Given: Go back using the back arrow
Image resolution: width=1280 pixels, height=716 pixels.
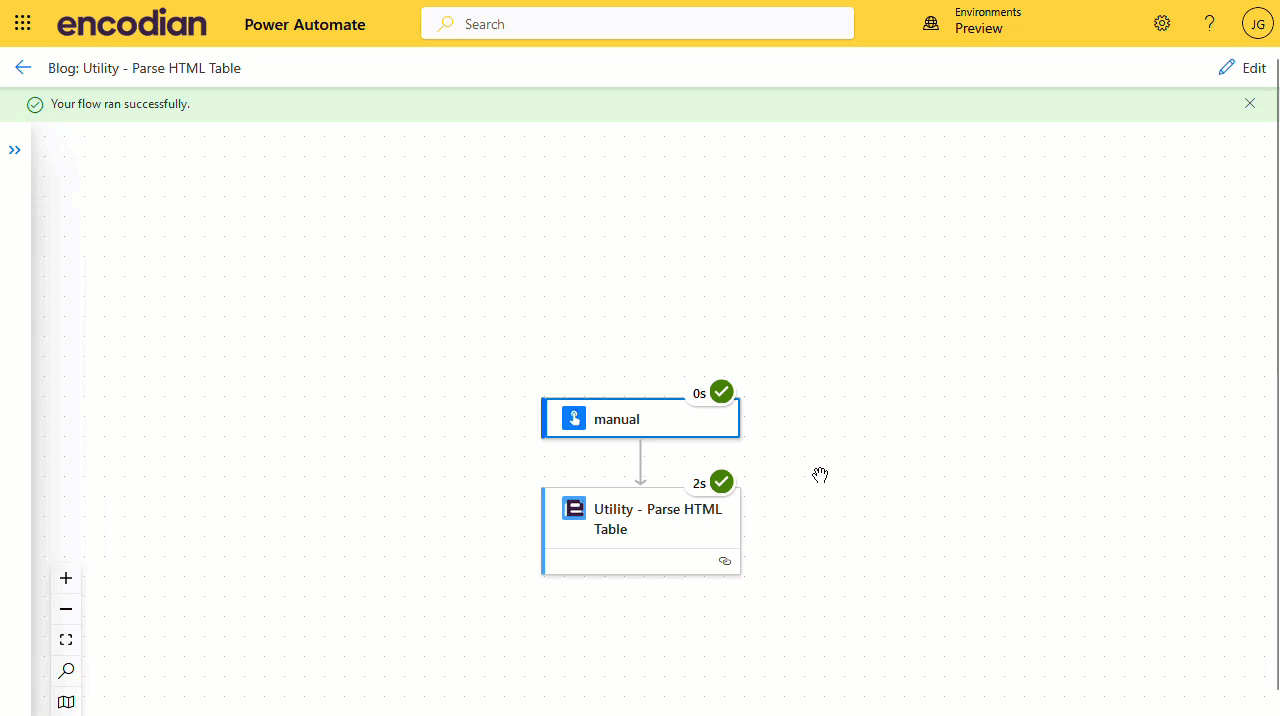Looking at the screenshot, I should pyautogui.click(x=23, y=67).
